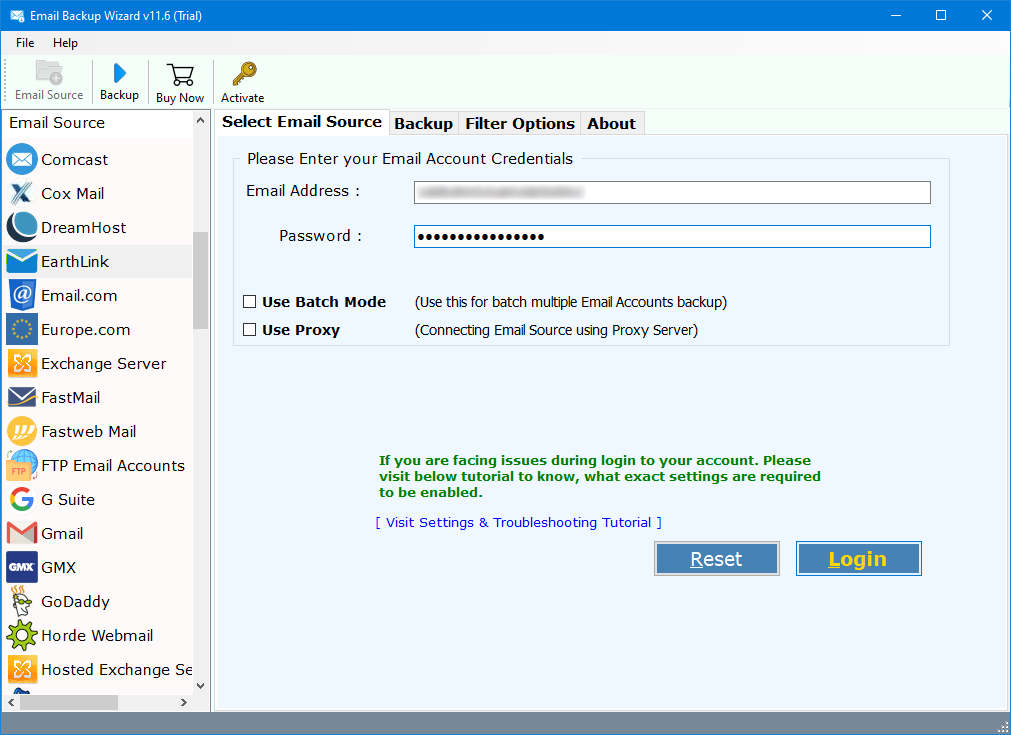Choose Fastweb Mail label in list
Screen dimensions: 1011x735
coord(89,432)
